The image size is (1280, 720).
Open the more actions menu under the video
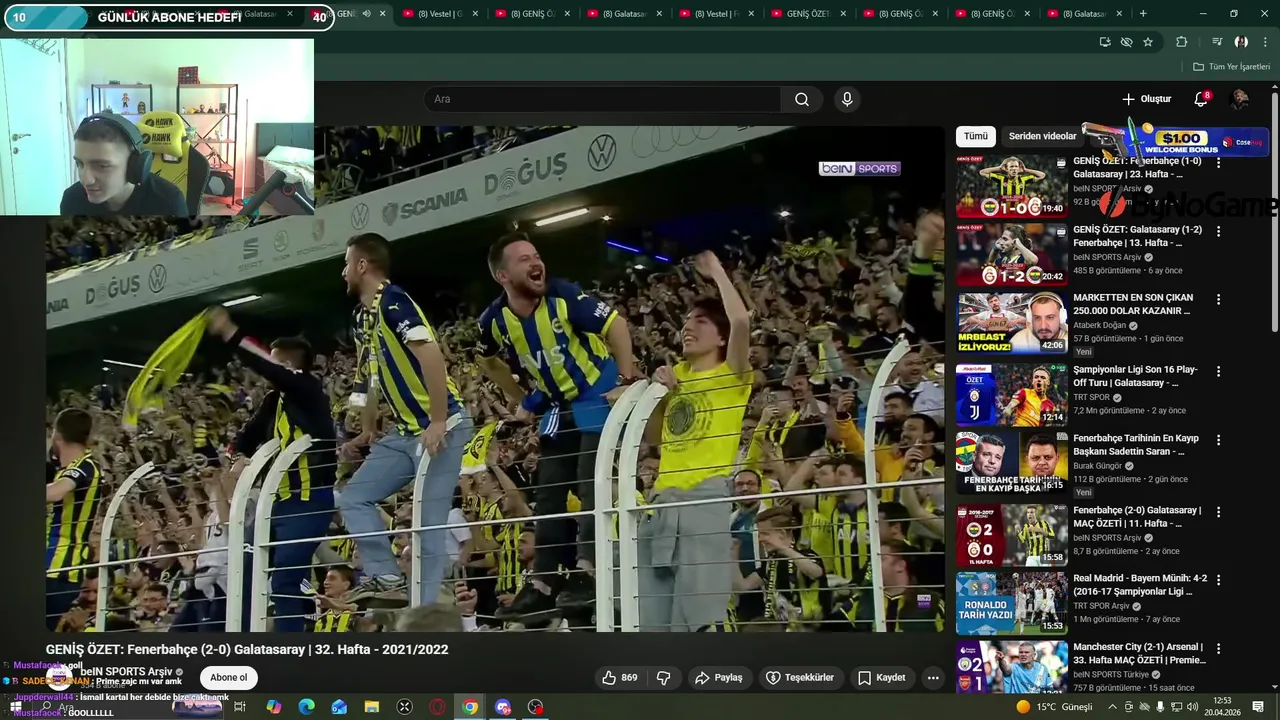coord(933,677)
